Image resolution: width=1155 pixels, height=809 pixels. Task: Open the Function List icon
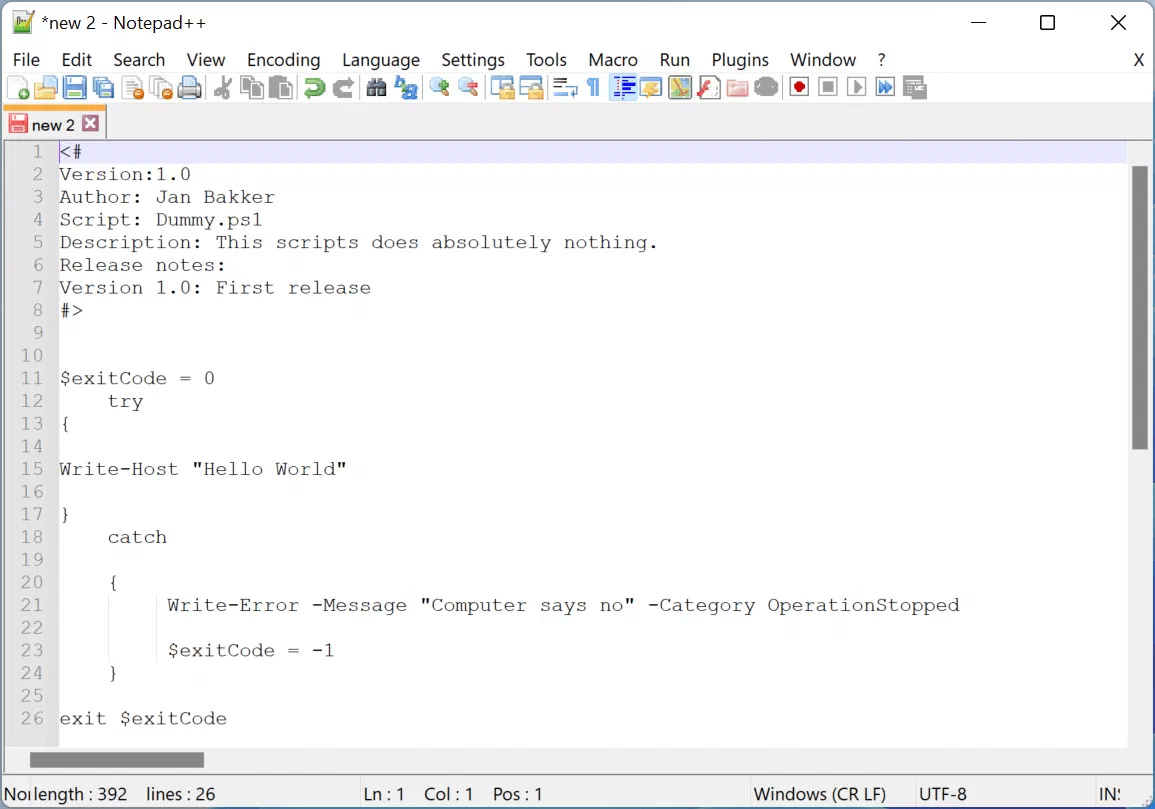tap(709, 88)
